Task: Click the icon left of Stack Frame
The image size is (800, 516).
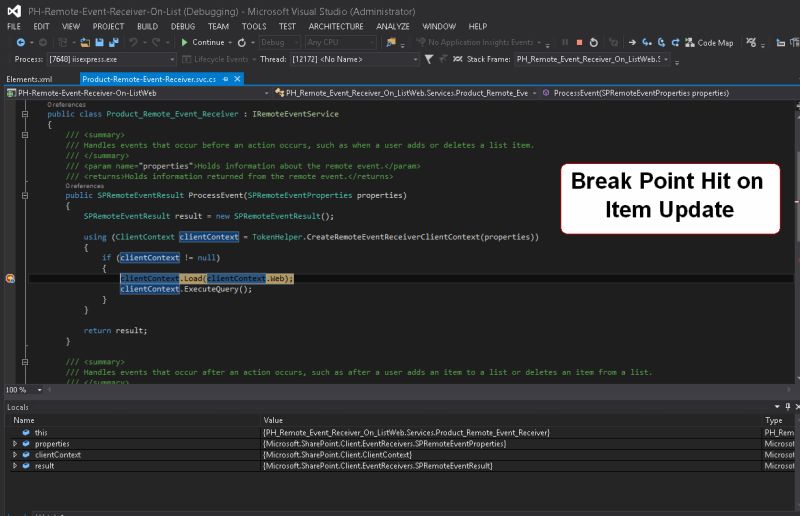Action: tap(457, 59)
